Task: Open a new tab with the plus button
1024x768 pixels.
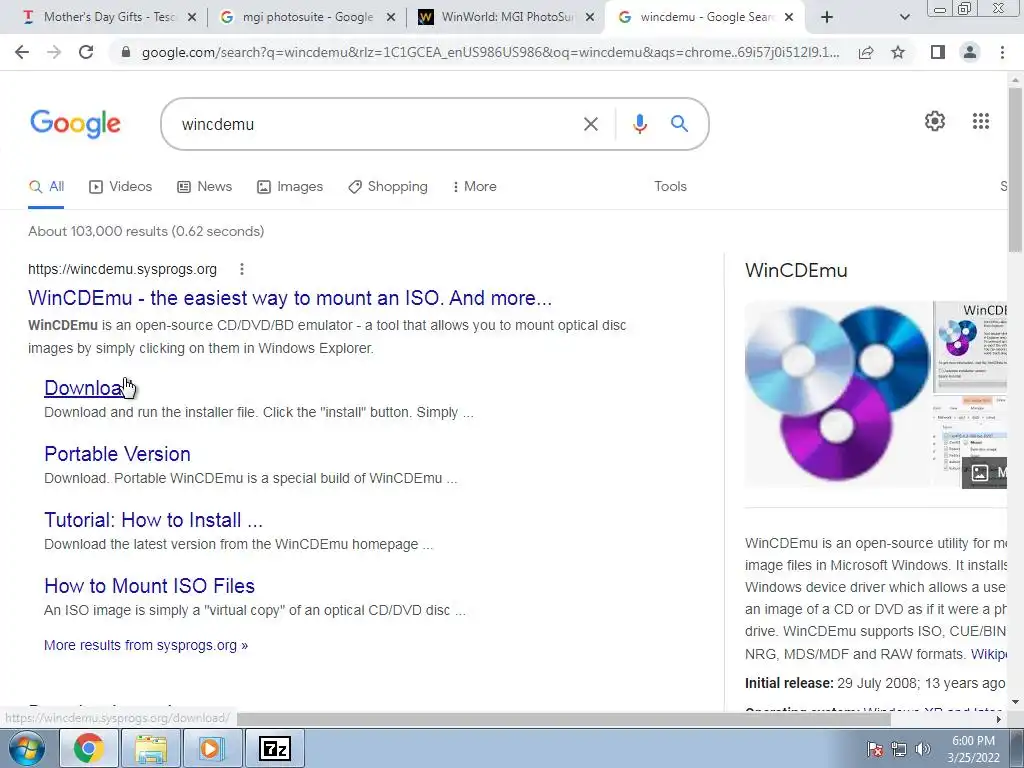Action: pyautogui.click(x=827, y=17)
